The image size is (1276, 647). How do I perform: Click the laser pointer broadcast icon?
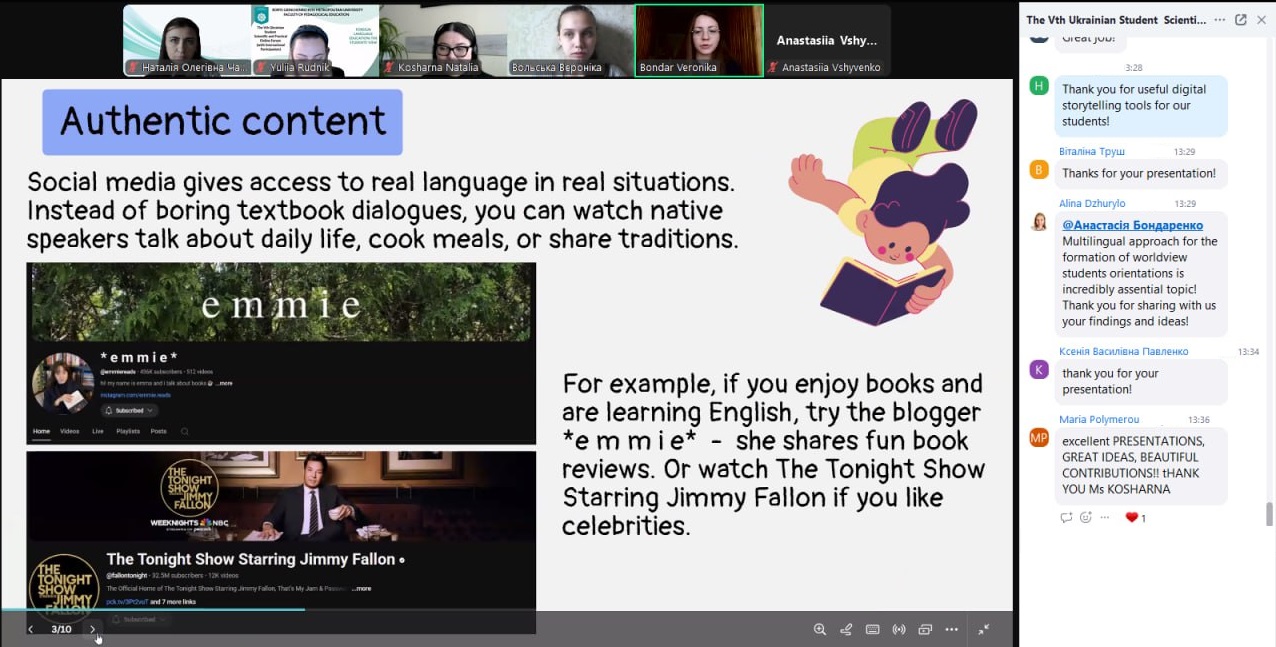tap(898, 629)
